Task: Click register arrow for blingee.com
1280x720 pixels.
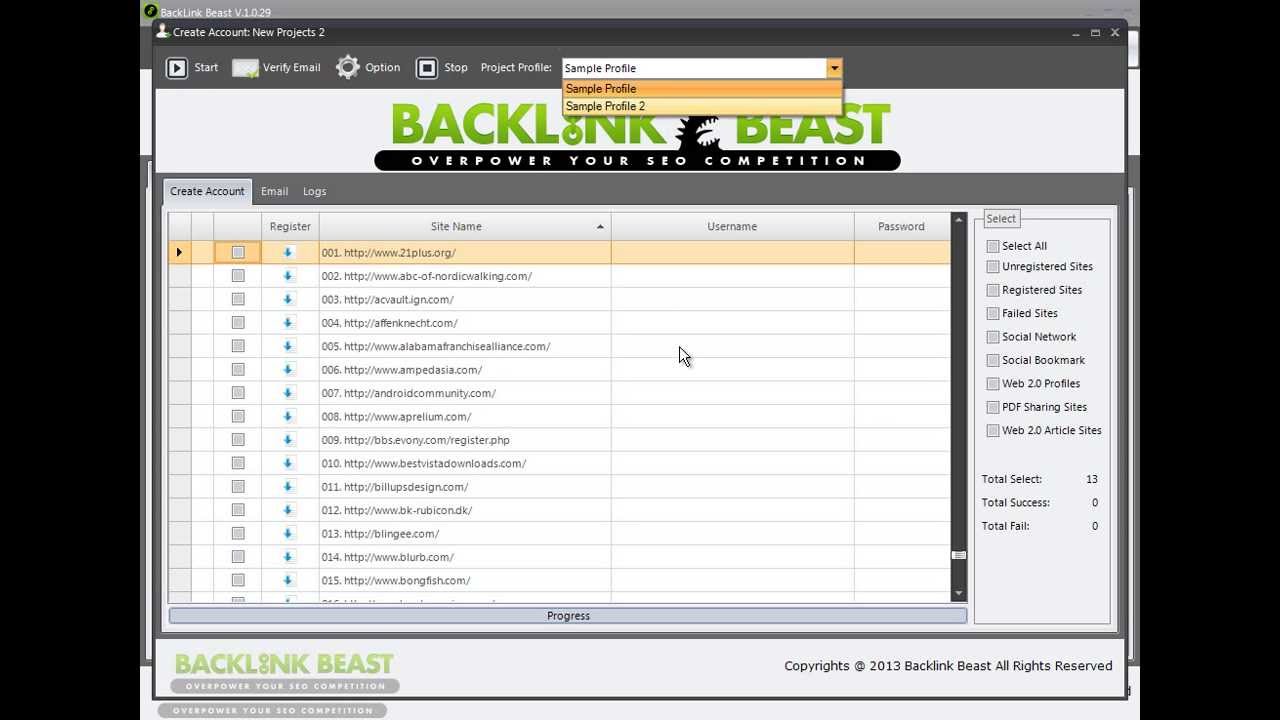Action: [288, 533]
